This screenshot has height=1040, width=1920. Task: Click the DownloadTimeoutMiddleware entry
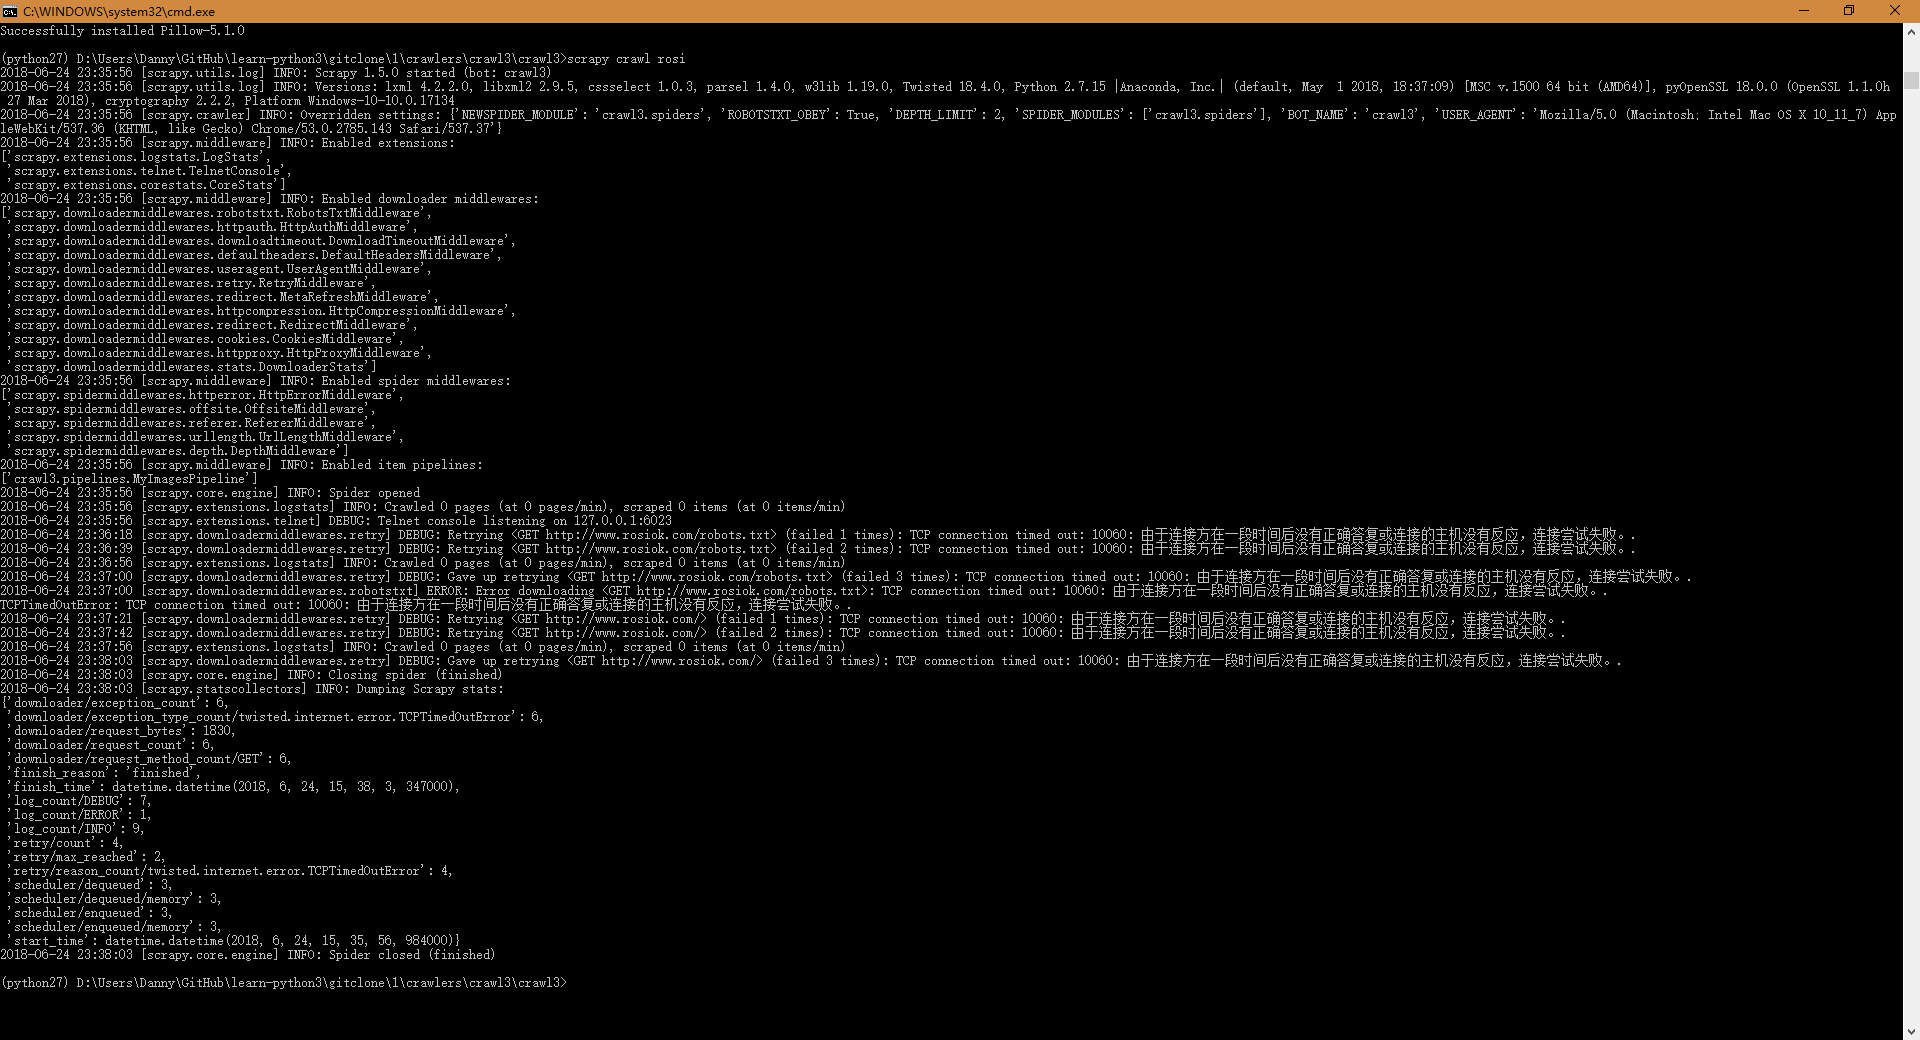point(261,241)
